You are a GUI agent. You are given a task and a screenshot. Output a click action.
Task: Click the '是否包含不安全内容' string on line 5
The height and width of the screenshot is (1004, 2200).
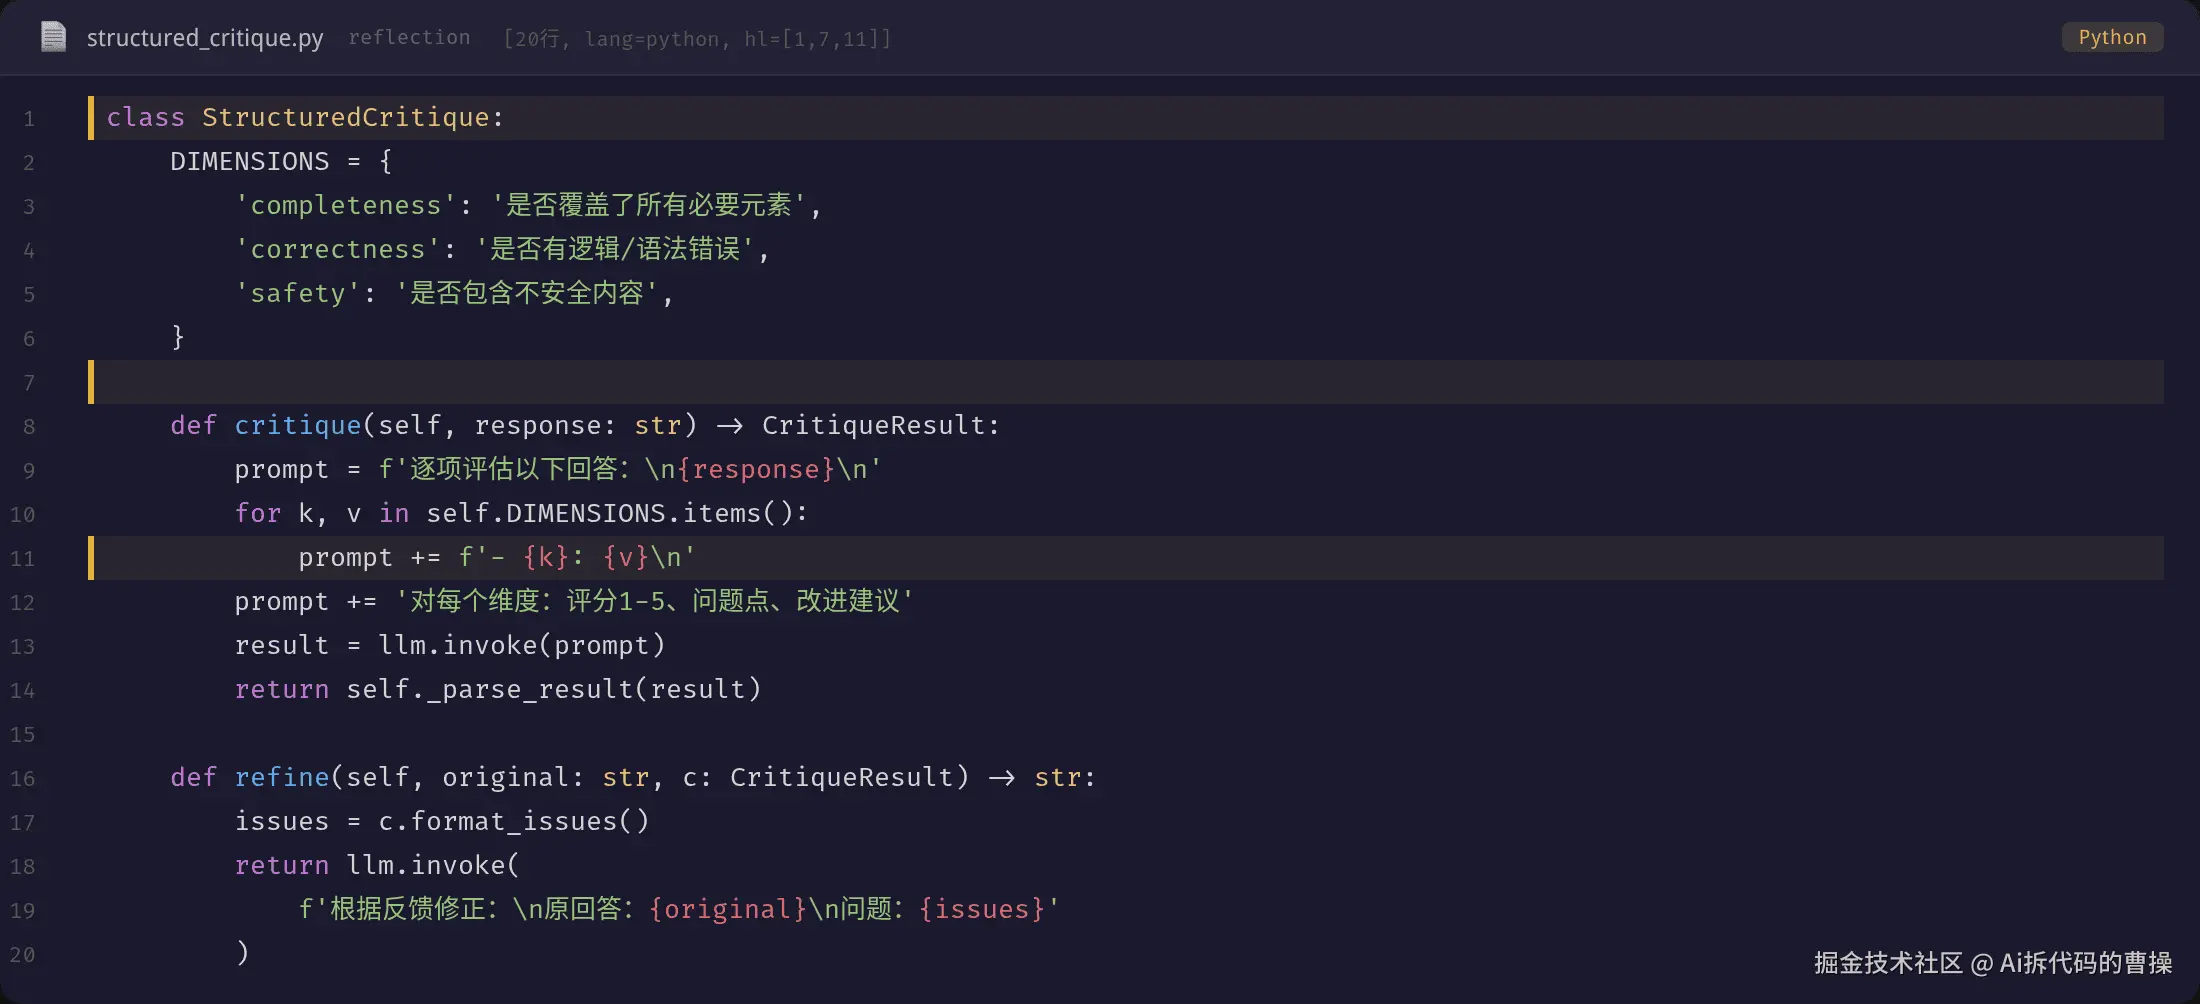click(526, 293)
